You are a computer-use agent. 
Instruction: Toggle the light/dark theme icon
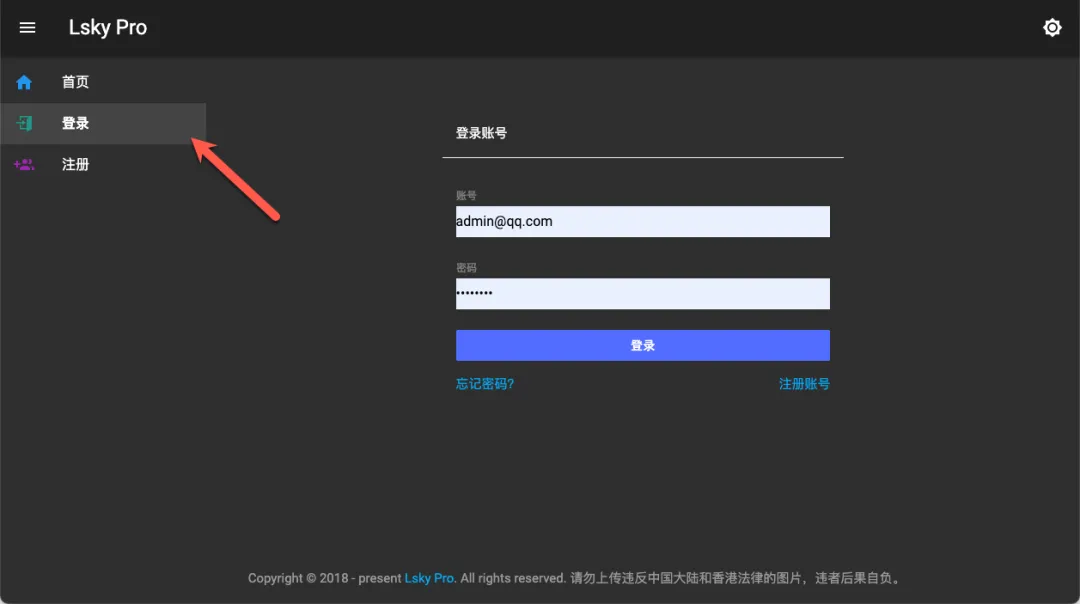tap(1052, 28)
